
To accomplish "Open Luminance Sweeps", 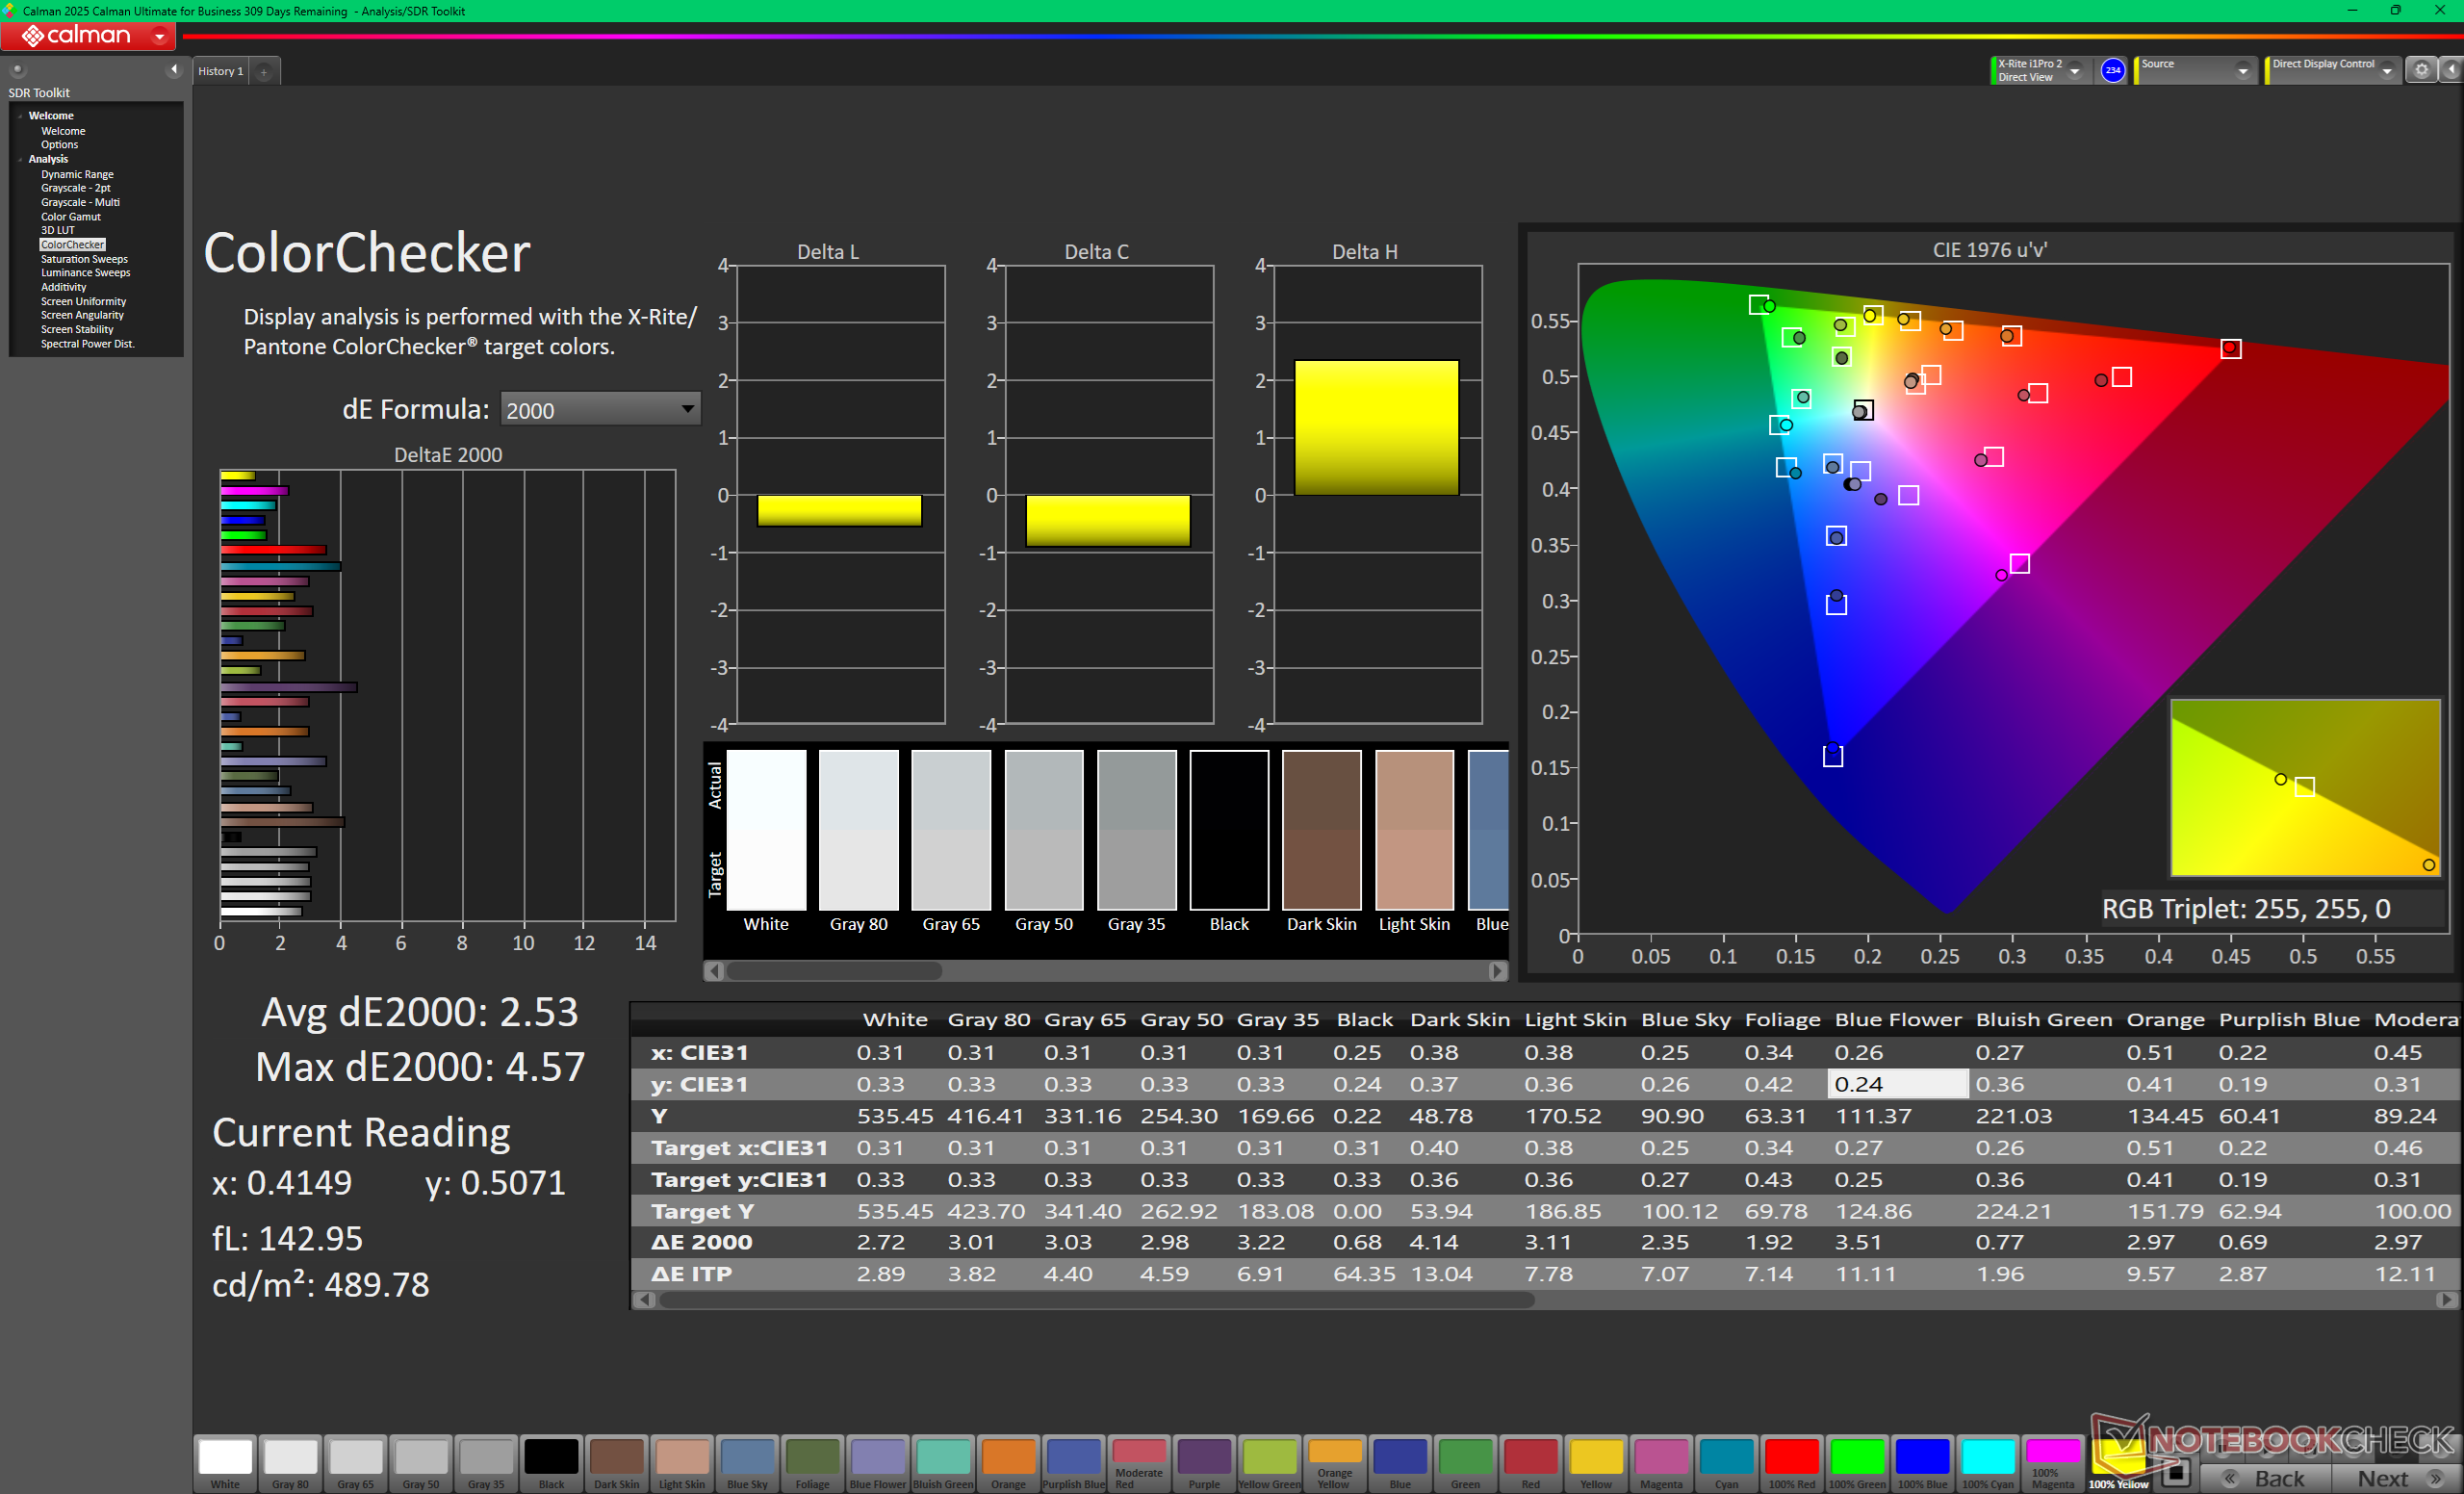I will pyautogui.click(x=85, y=273).
